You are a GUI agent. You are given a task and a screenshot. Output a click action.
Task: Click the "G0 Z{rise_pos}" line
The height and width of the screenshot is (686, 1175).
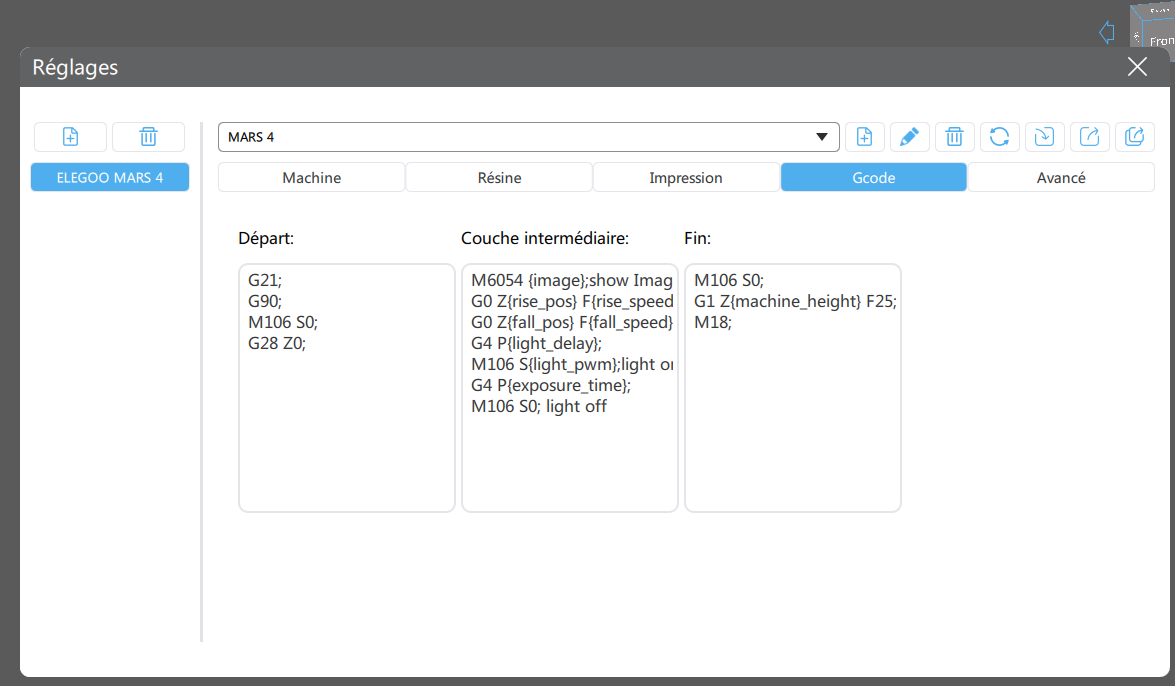[572, 301]
